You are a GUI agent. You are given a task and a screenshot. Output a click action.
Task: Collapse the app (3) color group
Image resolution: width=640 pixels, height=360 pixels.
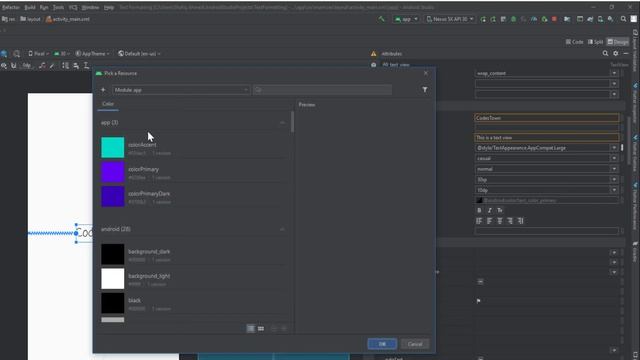click(282, 122)
